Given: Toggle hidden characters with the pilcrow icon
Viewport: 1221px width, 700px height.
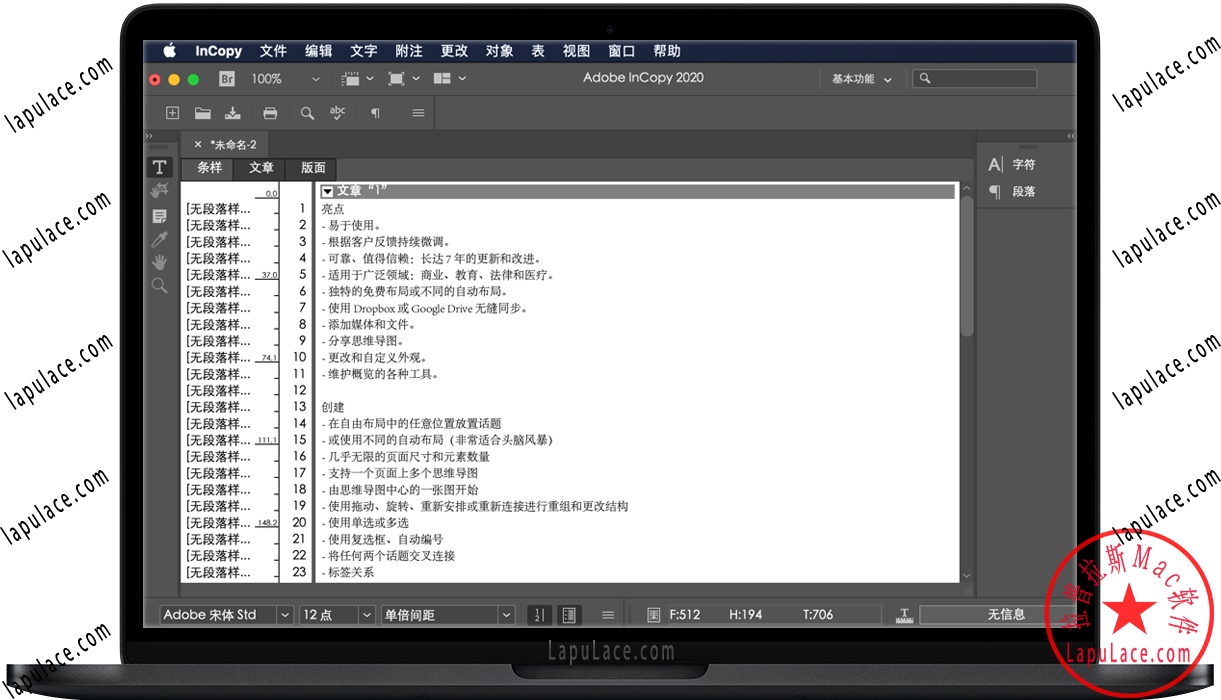Looking at the screenshot, I should click(376, 113).
